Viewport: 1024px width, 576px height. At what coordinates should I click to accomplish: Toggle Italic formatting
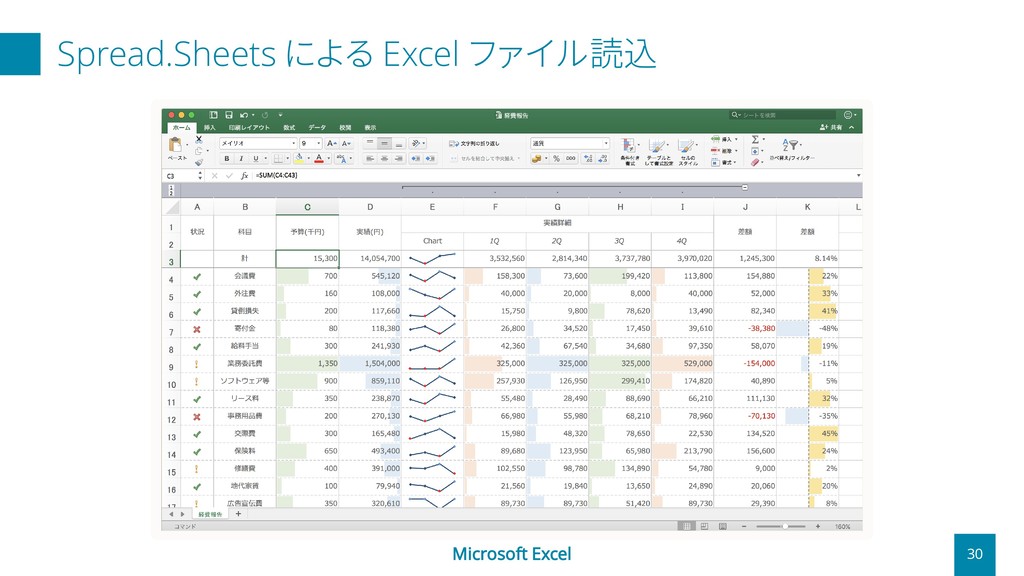click(241, 159)
